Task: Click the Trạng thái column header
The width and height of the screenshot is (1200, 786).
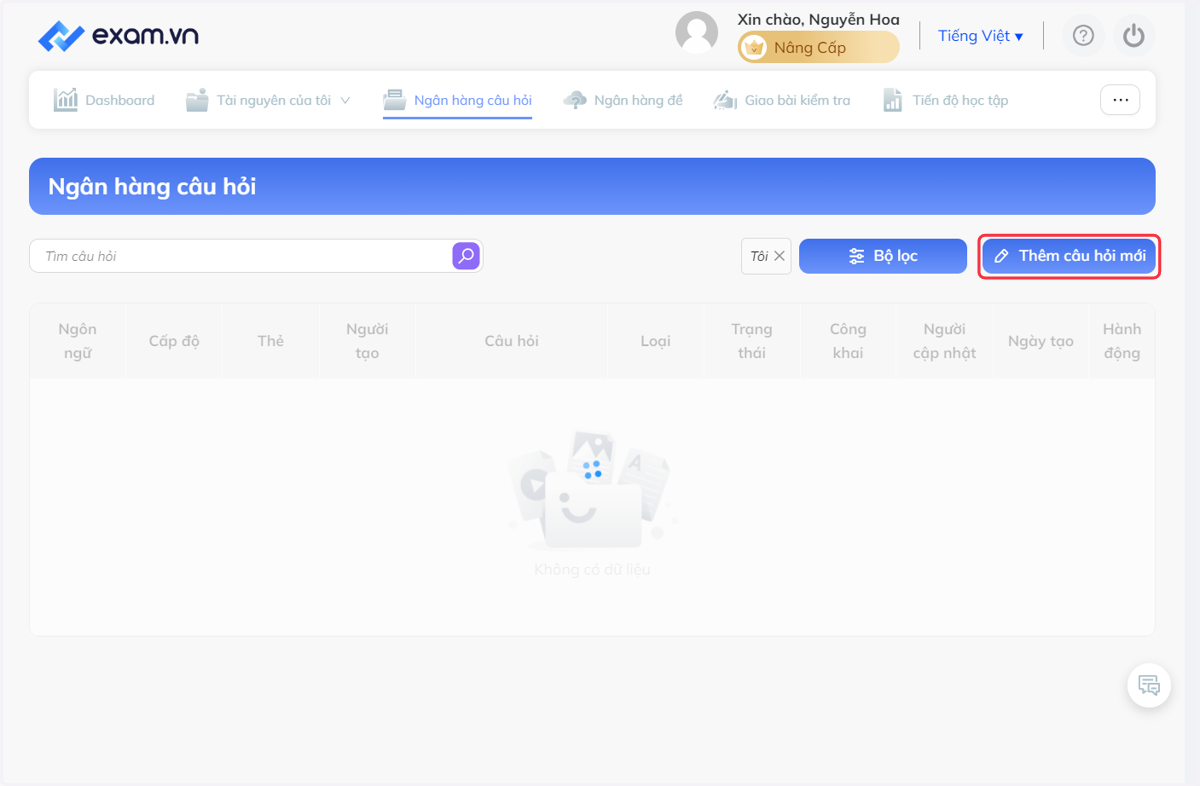Action: [752, 341]
